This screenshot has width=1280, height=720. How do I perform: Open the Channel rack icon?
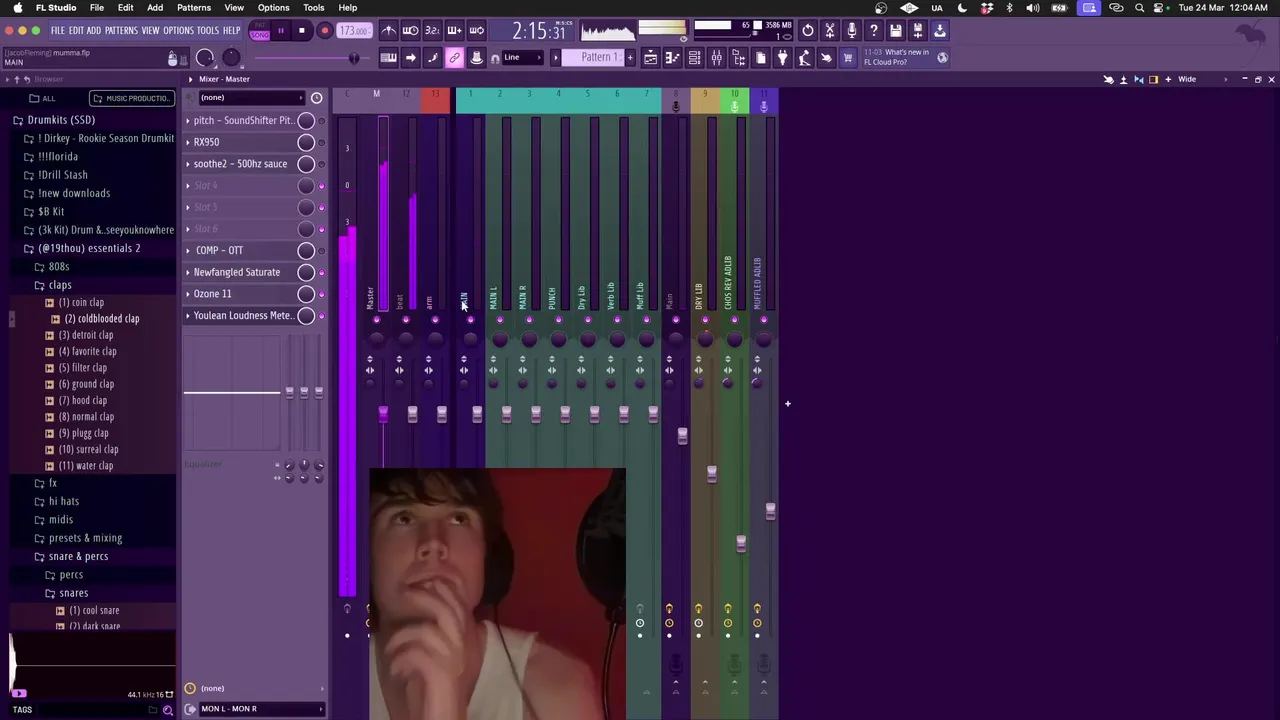(694, 58)
